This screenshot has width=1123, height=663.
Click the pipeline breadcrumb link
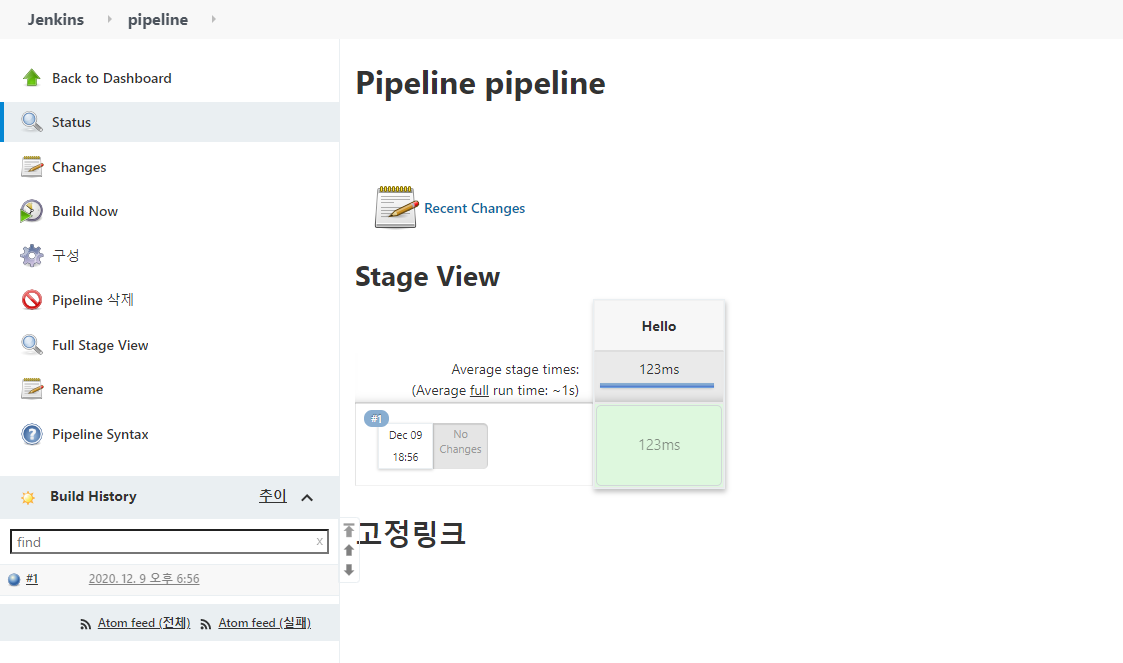158,19
